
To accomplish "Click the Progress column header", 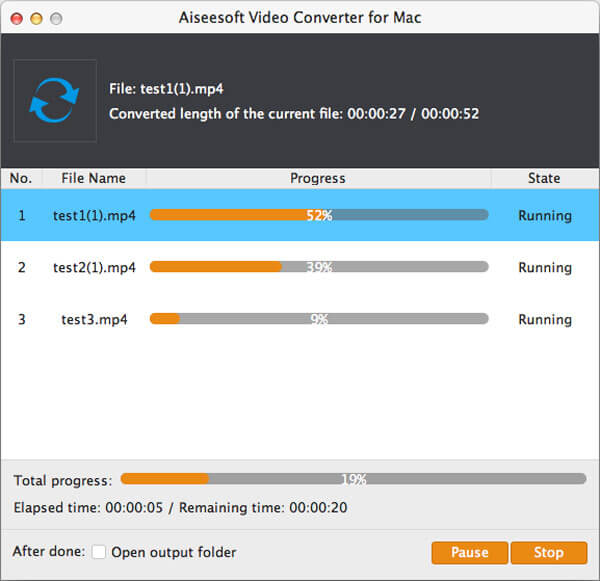I will pyautogui.click(x=317, y=178).
